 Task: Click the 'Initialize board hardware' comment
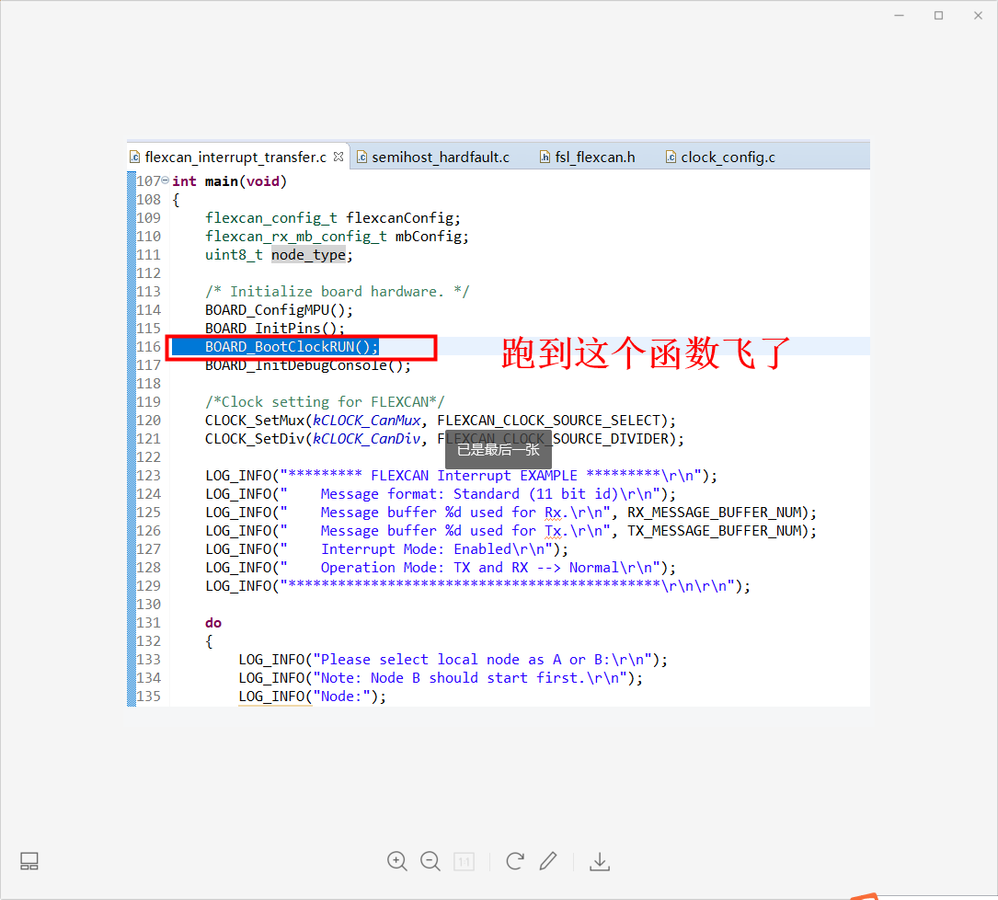coord(337,292)
